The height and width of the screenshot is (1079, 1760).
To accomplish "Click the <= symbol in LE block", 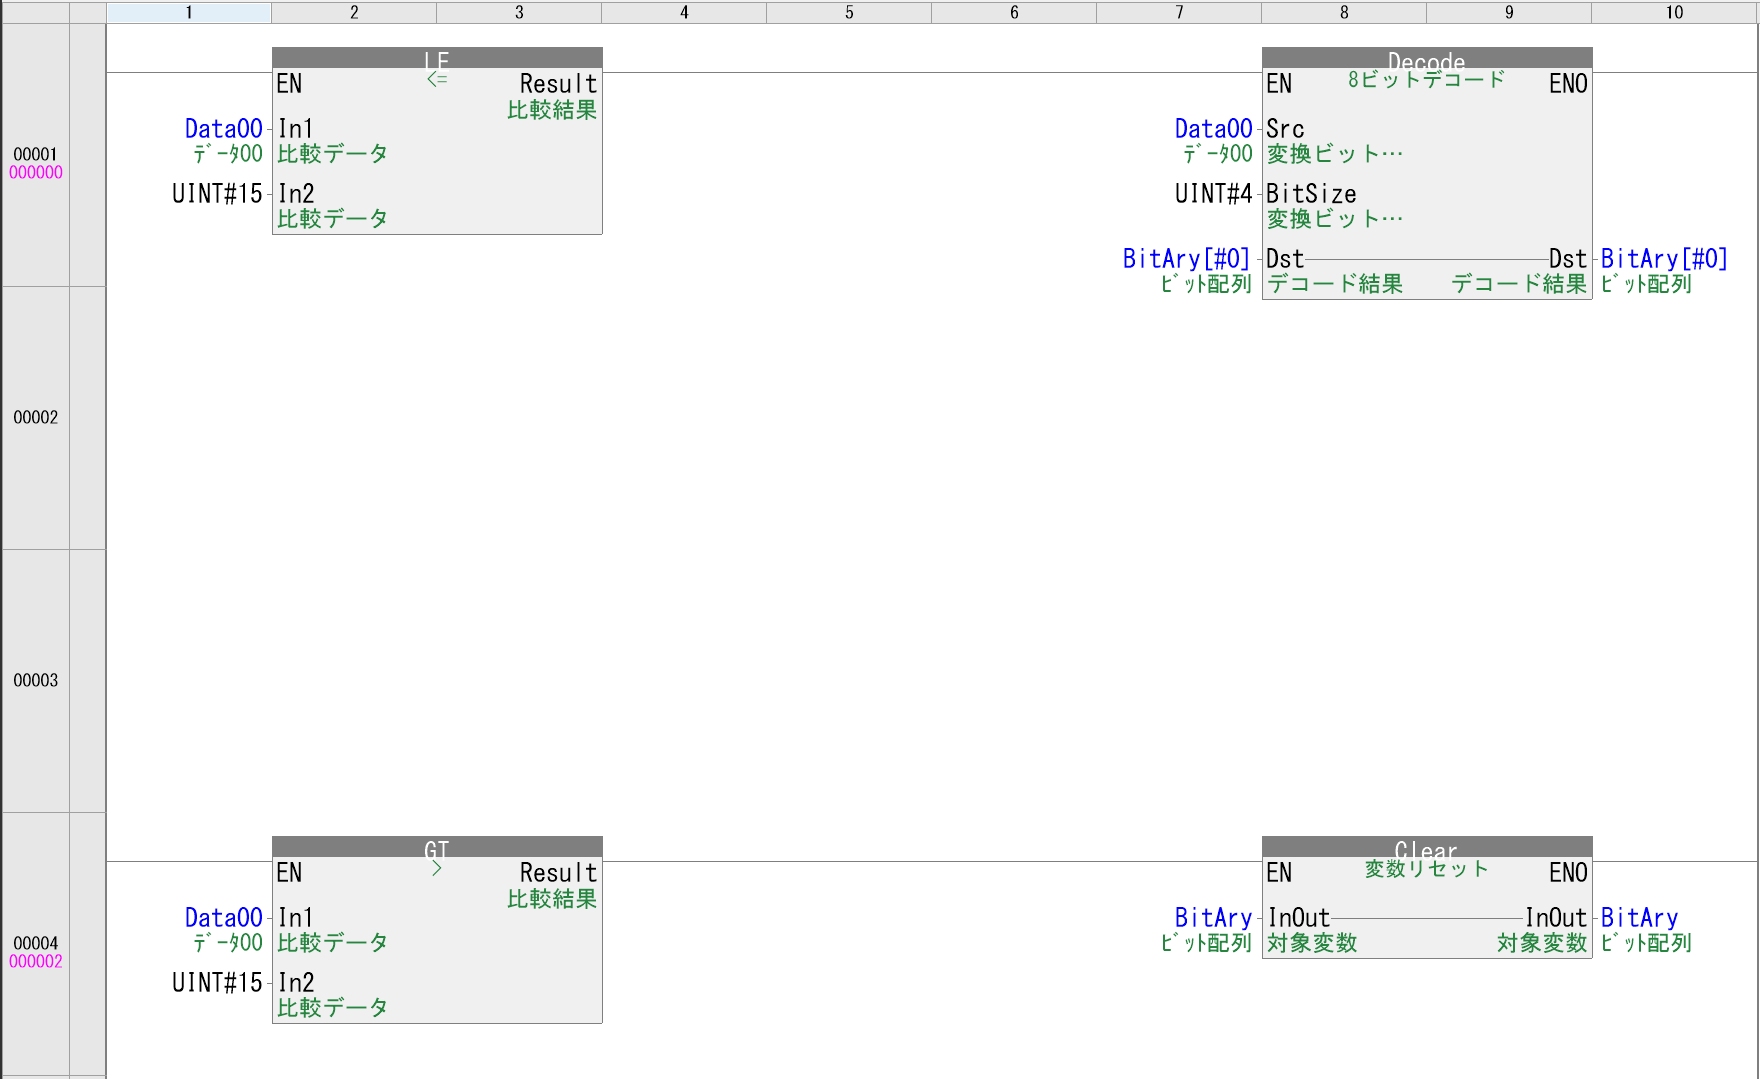I will click(x=437, y=79).
